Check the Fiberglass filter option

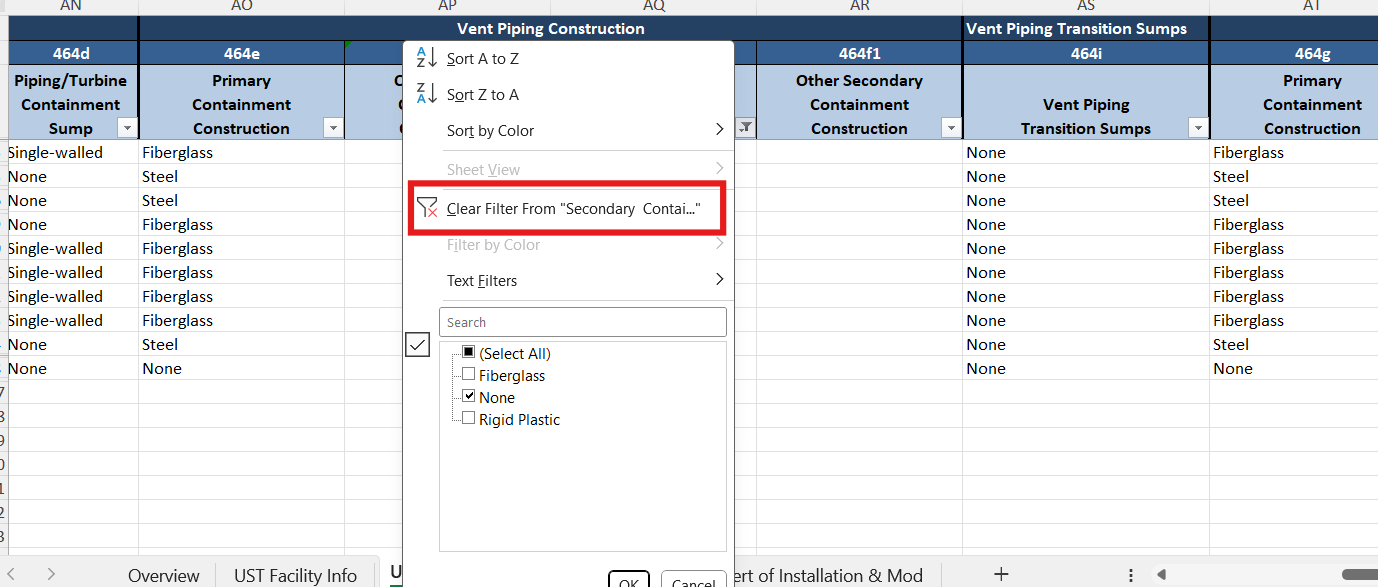[468, 375]
